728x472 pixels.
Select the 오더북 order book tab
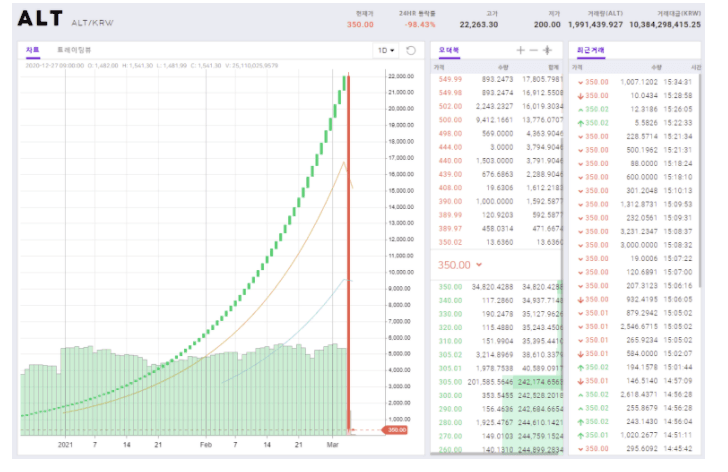[x=448, y=50]
